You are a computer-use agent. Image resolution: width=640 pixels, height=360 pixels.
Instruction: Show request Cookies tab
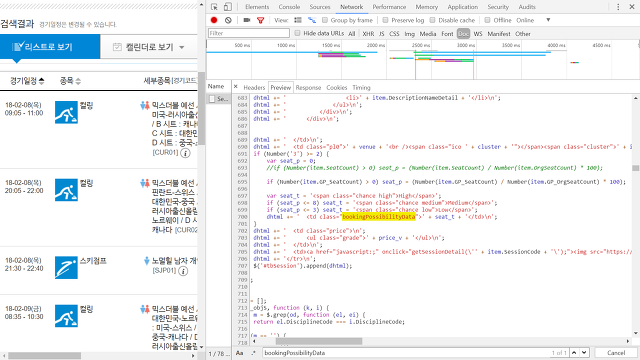pyautogui.click(x=337, y=87)
